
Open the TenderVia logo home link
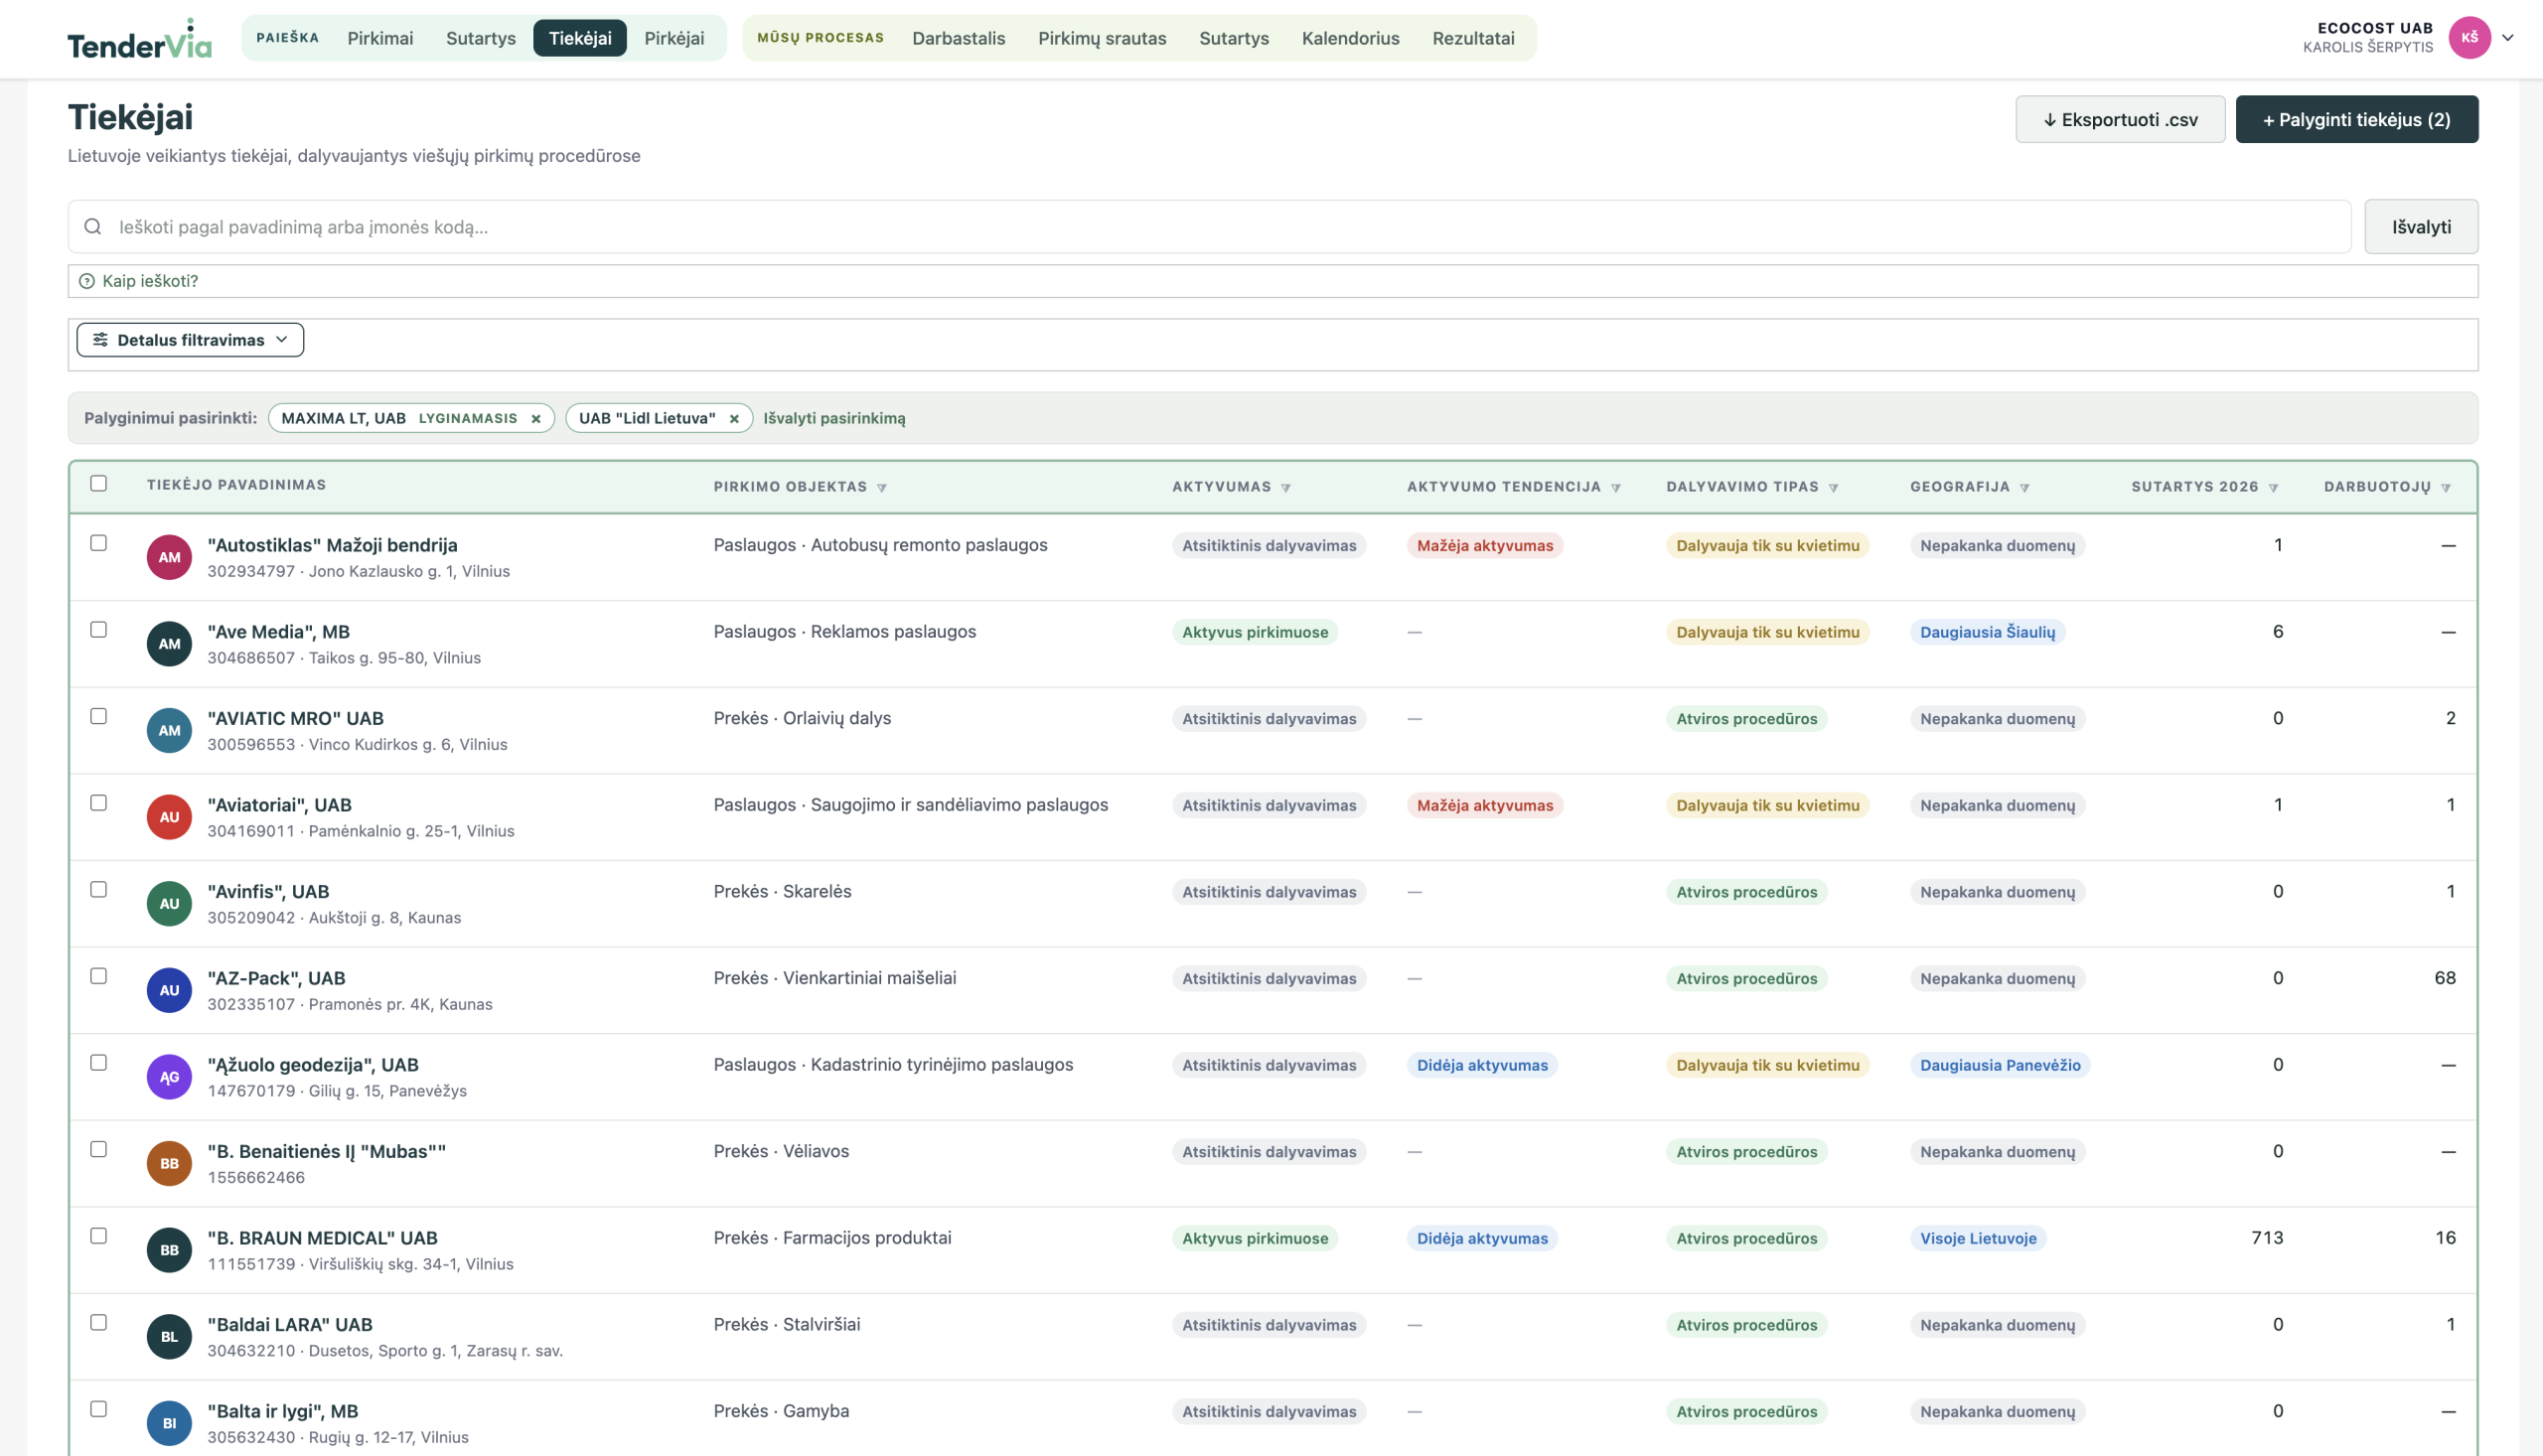click(140, 39)
